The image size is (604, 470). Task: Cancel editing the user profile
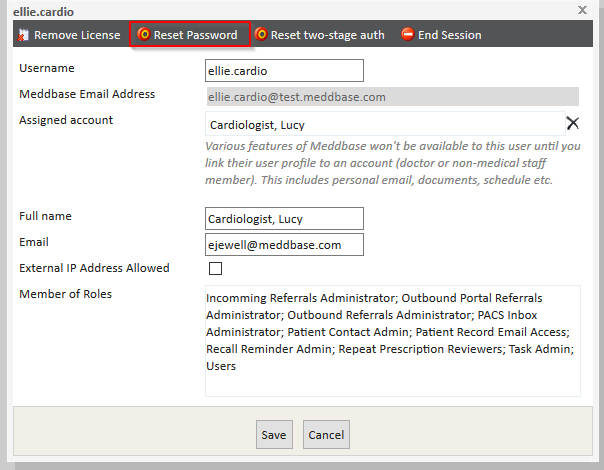[x=325, y=435]
